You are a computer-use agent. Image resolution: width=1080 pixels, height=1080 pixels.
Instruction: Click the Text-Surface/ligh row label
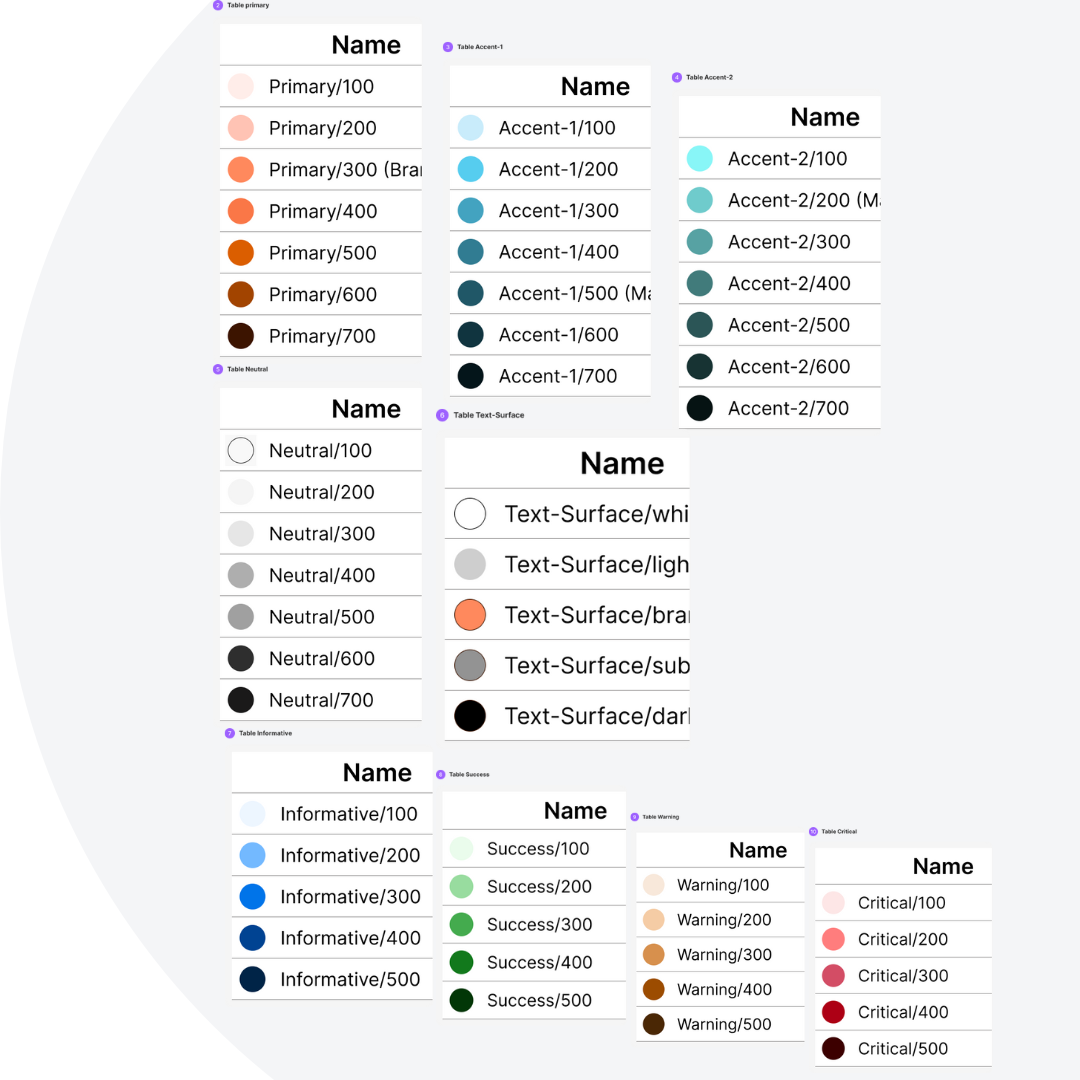point(596,565)
